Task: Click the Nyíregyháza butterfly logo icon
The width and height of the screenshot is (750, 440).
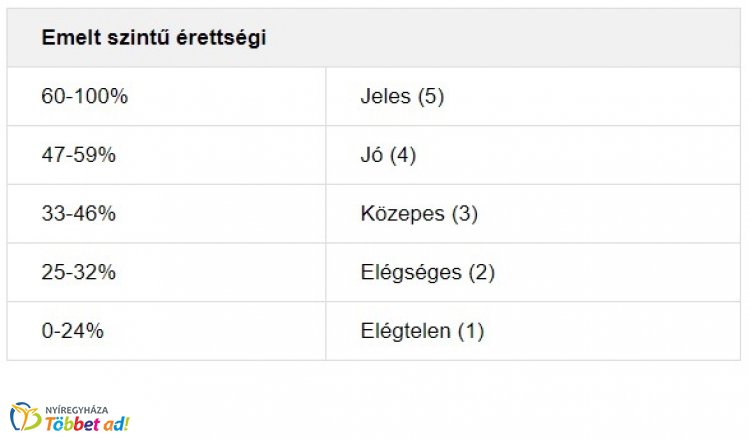Action: (26, 417)
